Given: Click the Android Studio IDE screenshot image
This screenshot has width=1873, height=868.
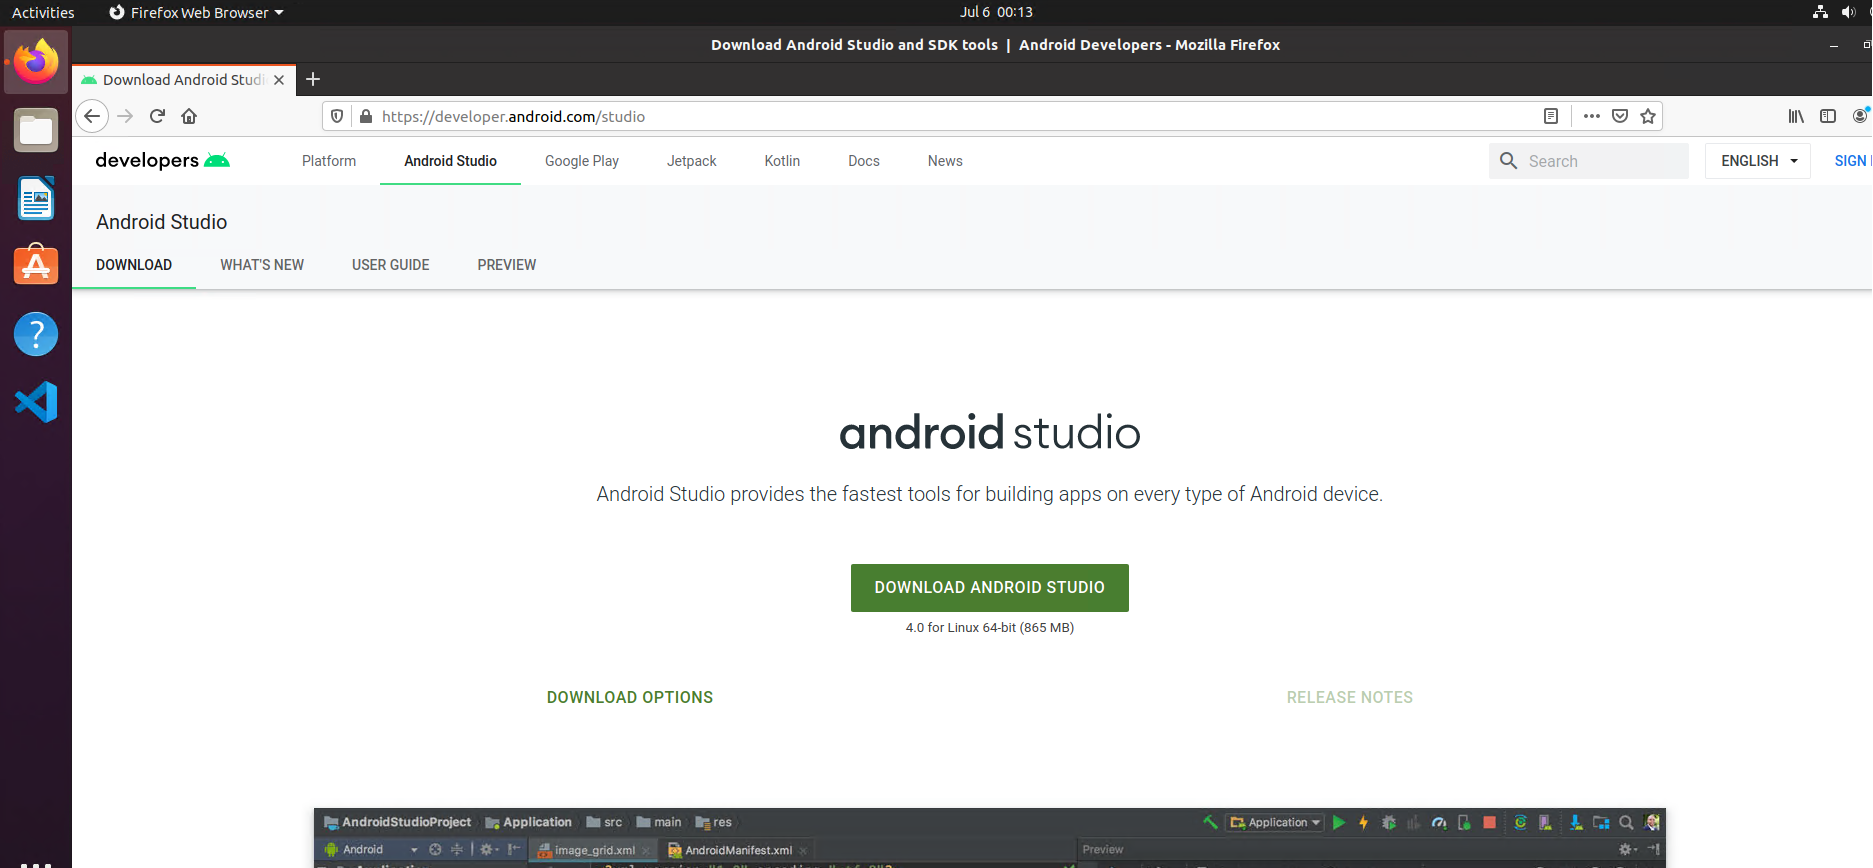Looking at the screenshot, I should [x=990, y=838].
